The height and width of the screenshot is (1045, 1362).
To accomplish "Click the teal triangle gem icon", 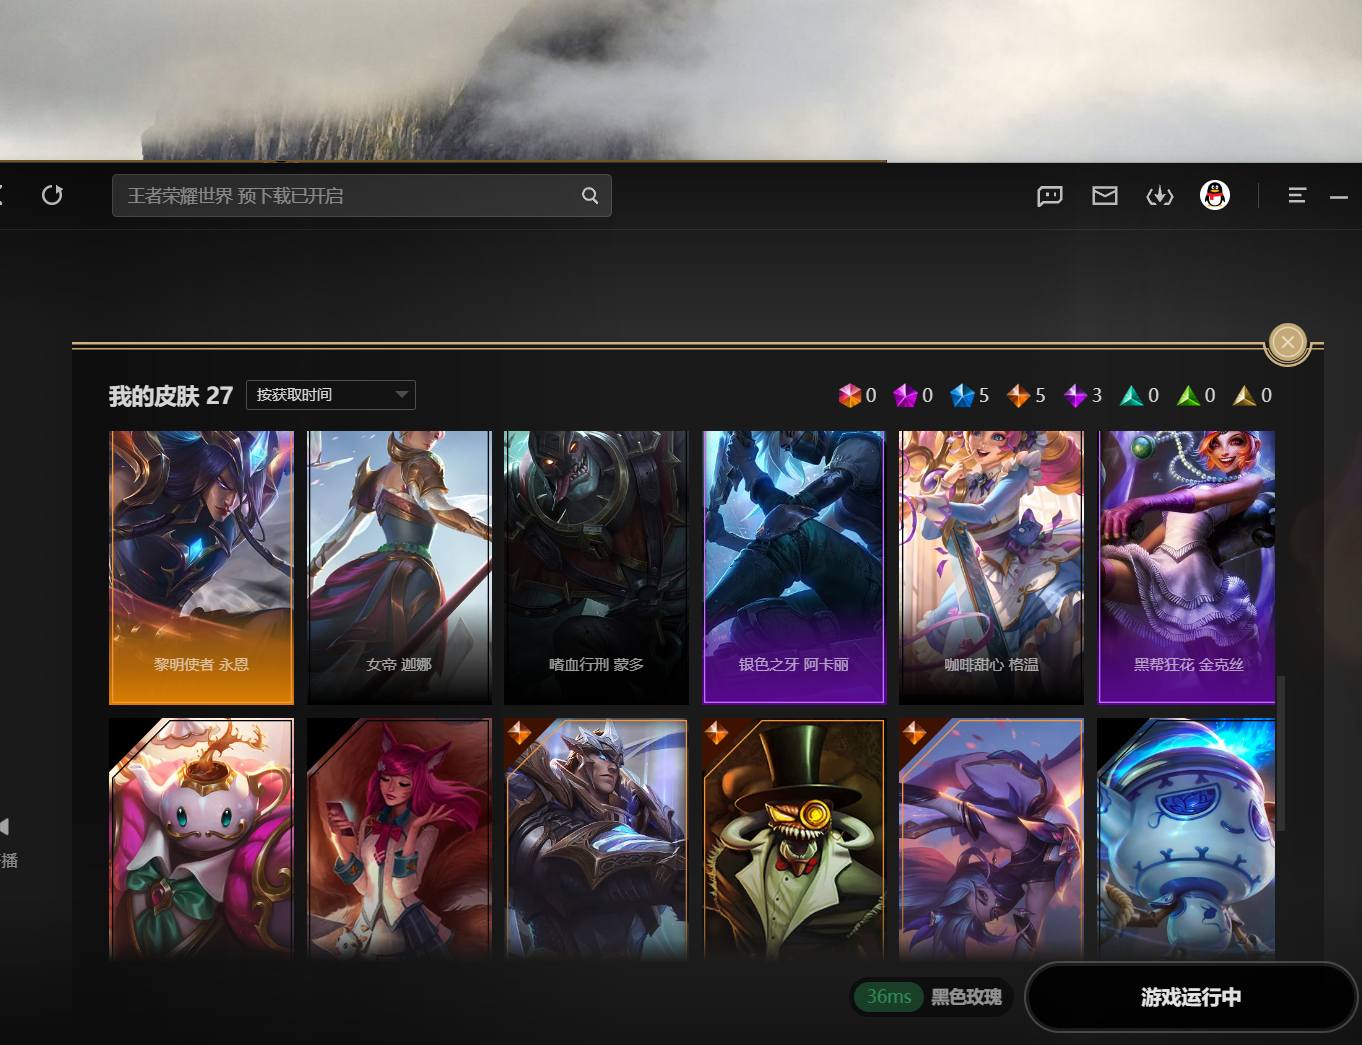I will pos(1132,396).
